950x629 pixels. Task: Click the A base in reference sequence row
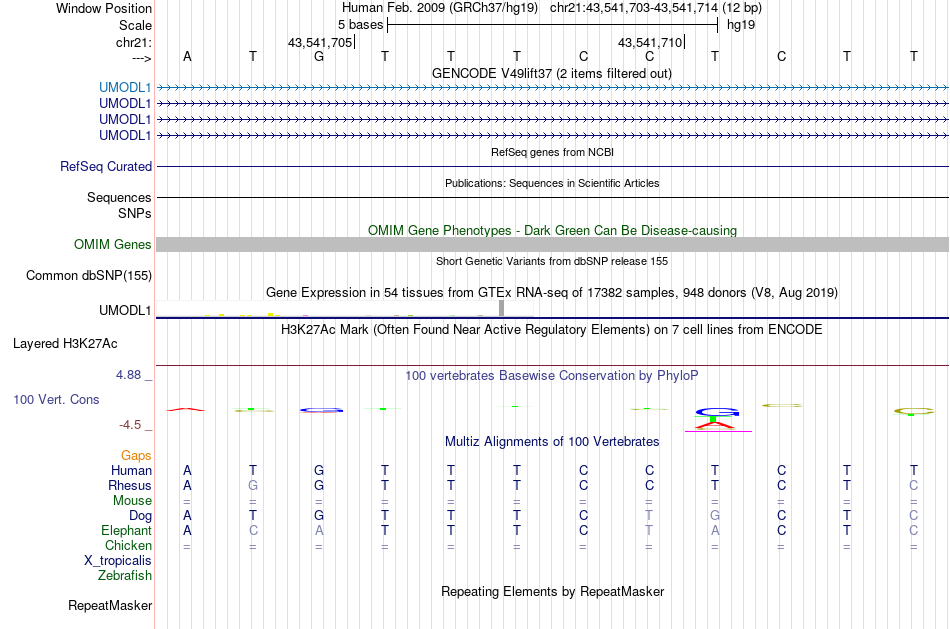coord(187,56)
